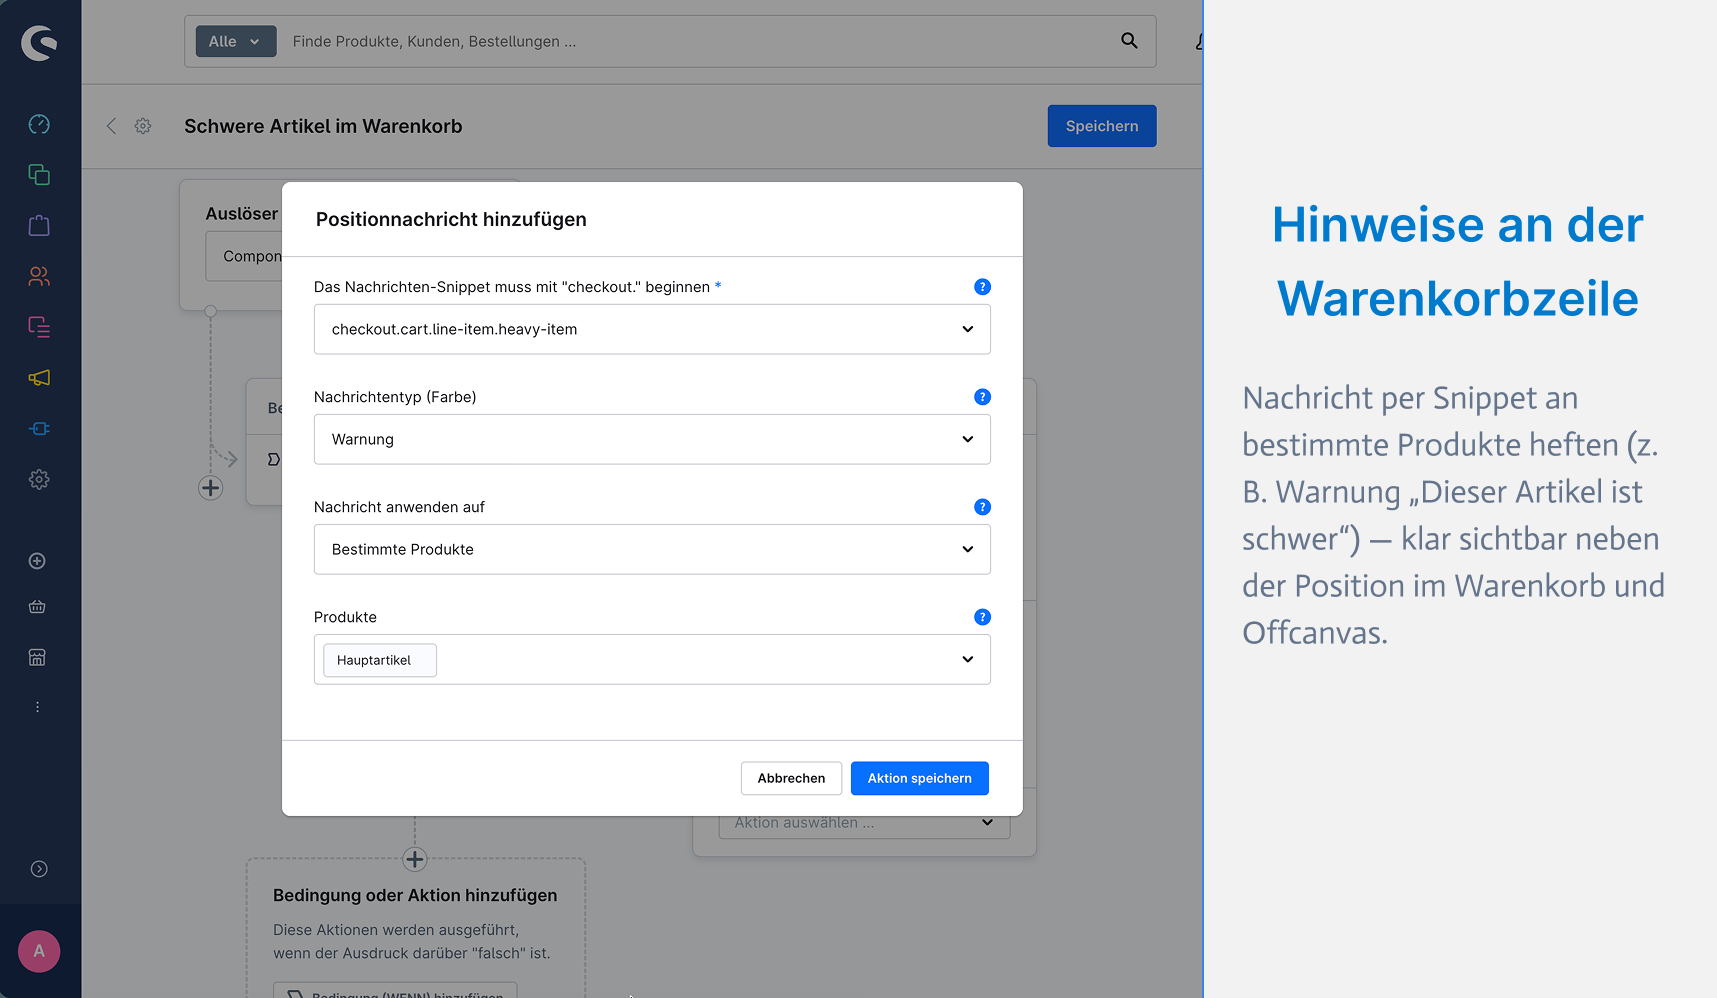Open user avatar A menu
Screen dimensions: 1717x998
(39, 951)
